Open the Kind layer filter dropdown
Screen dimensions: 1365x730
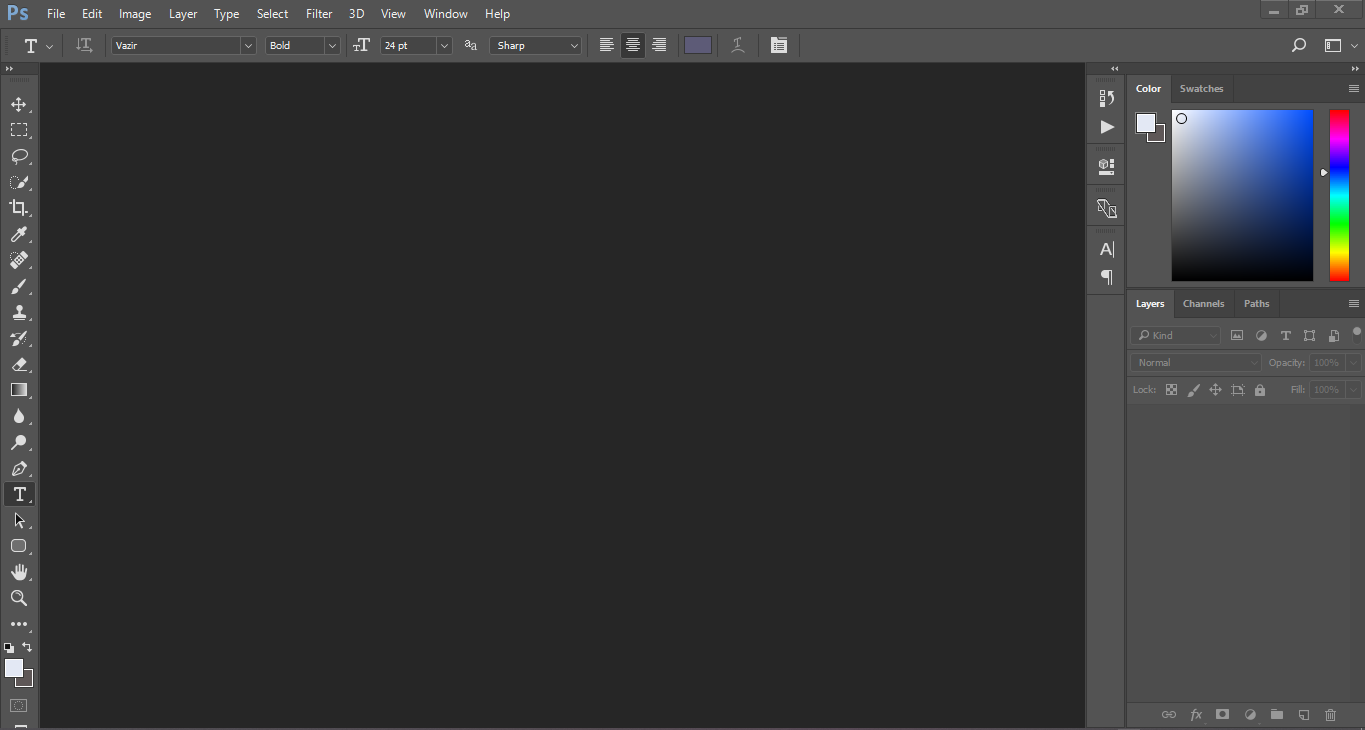1176,336
